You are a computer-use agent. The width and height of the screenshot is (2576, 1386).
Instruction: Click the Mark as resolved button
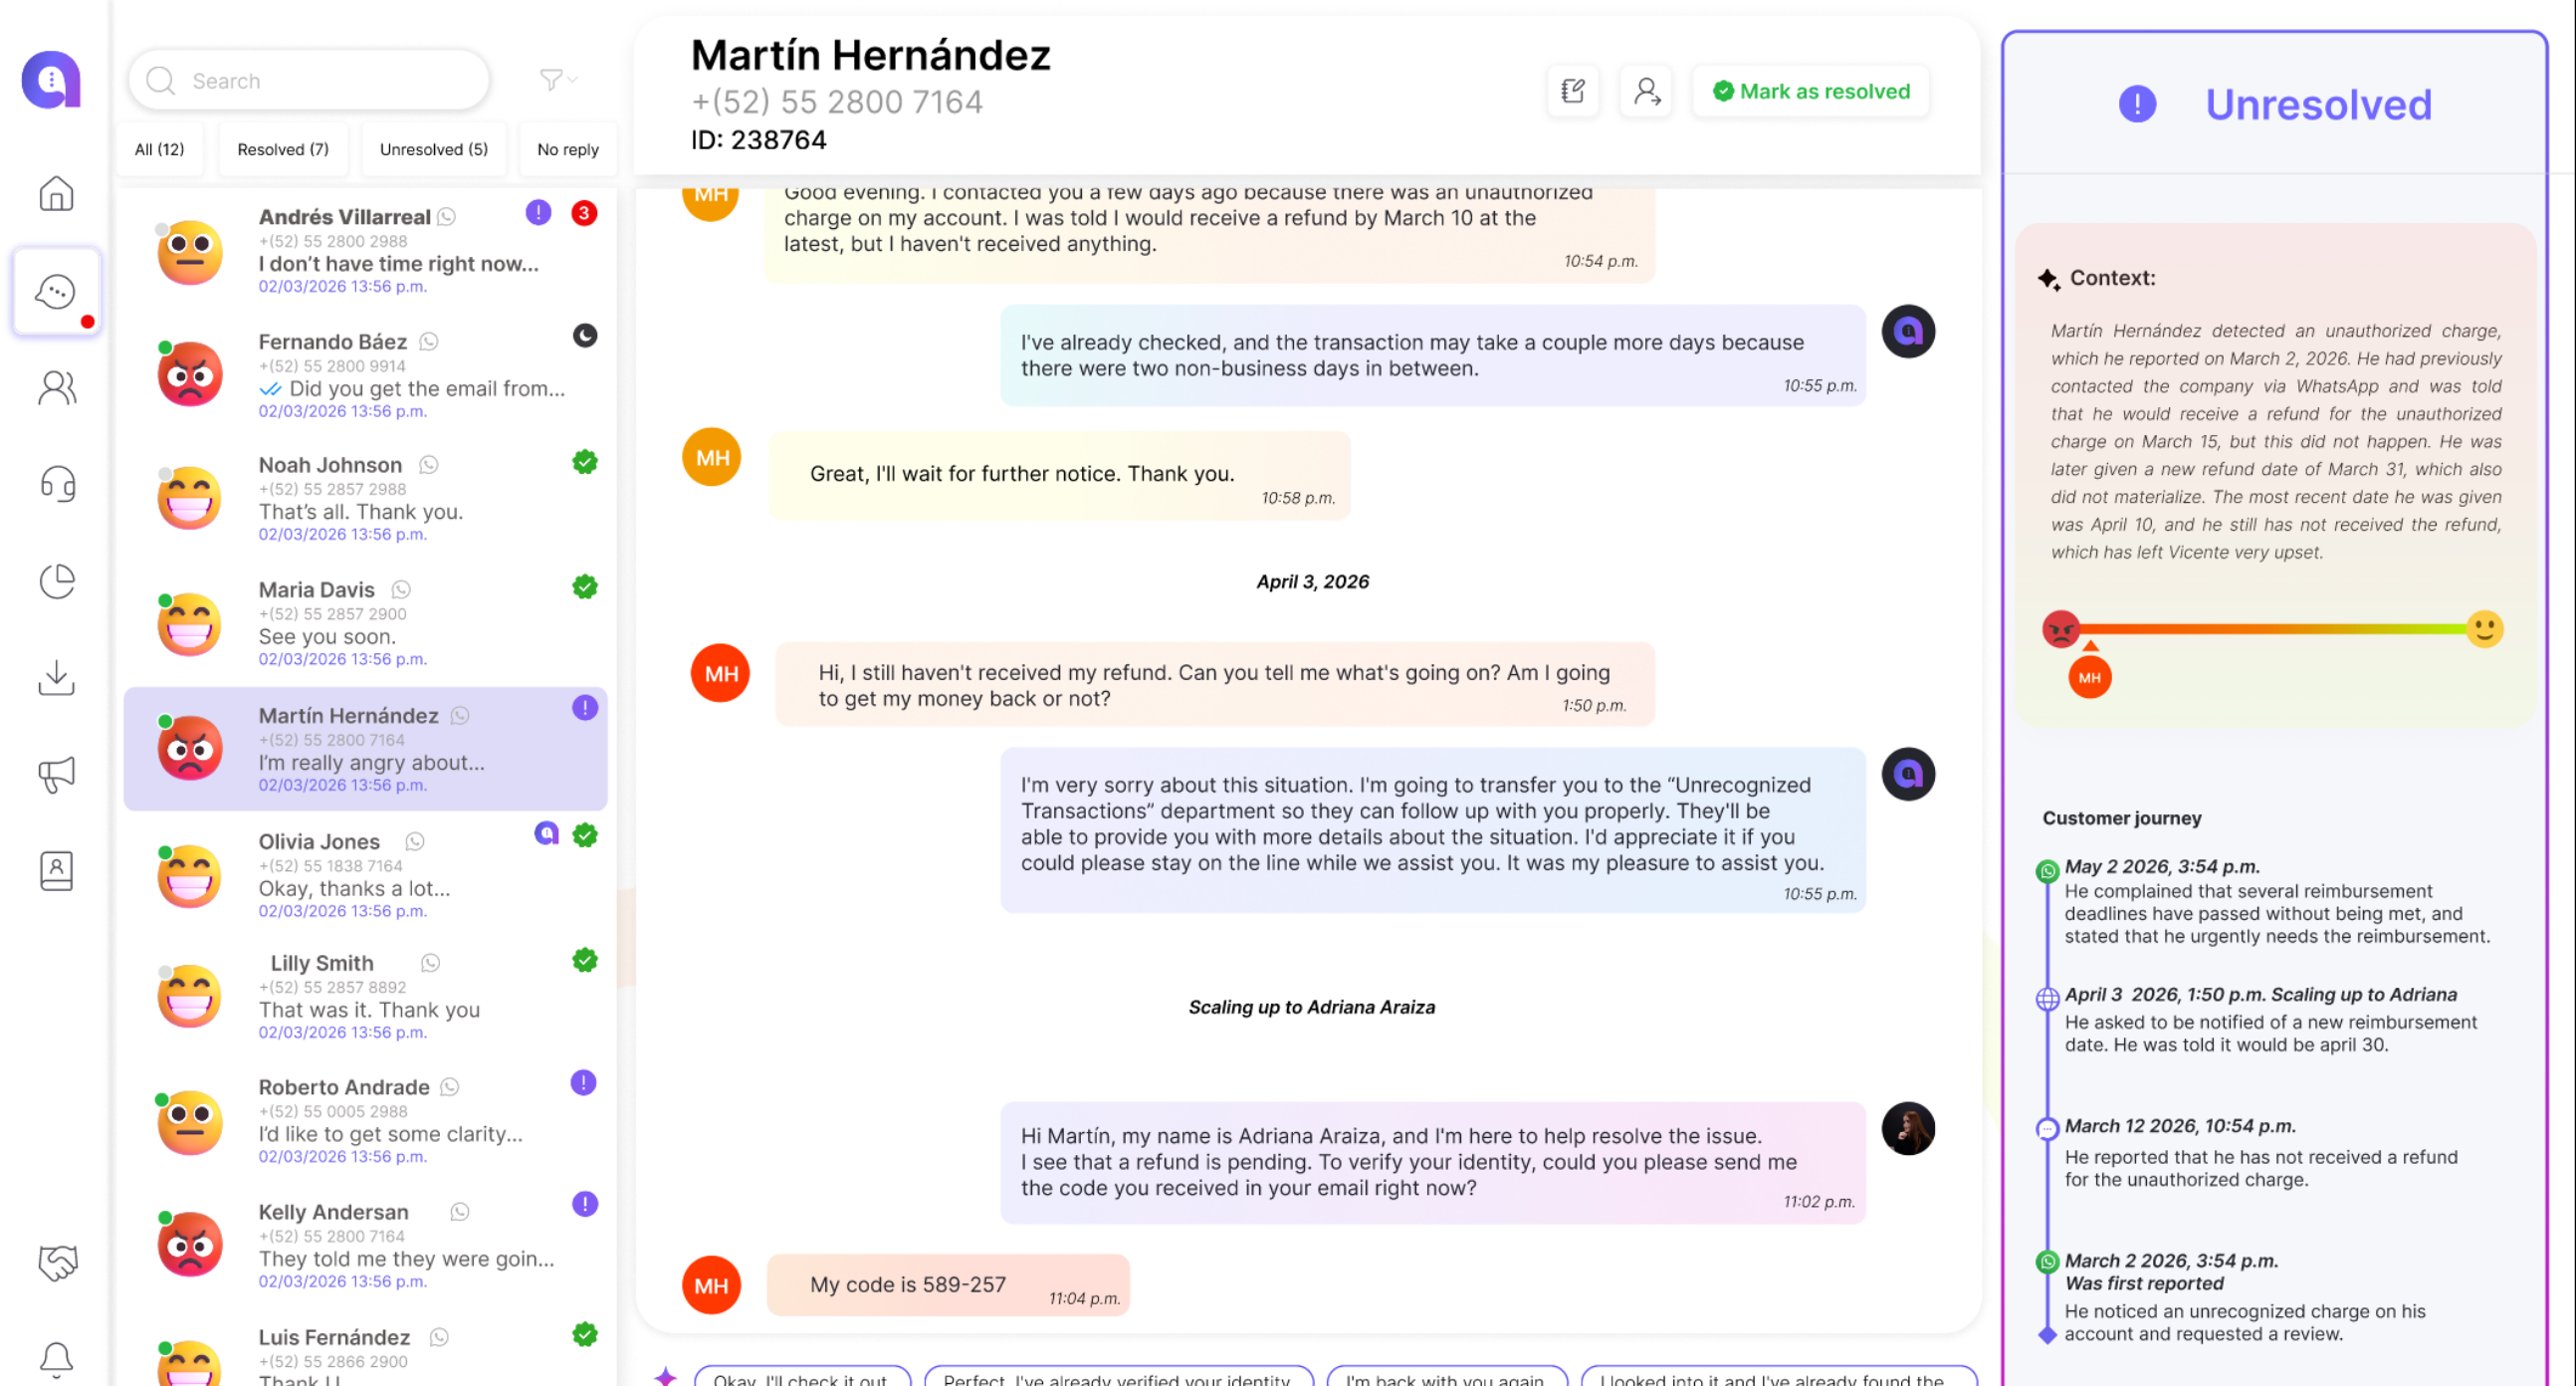coord(1811,91)
